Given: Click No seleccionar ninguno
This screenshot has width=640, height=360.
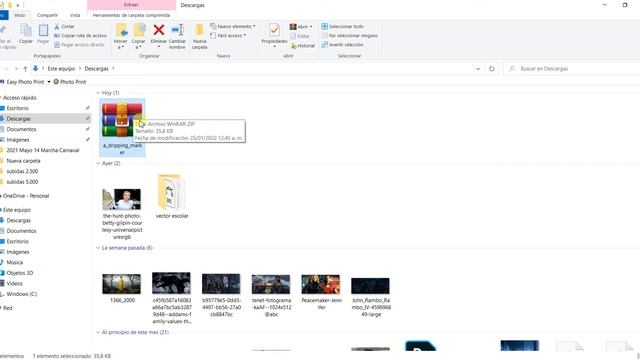Looking at the screenshot, I should pyautogui.click(x=349, y=36).
